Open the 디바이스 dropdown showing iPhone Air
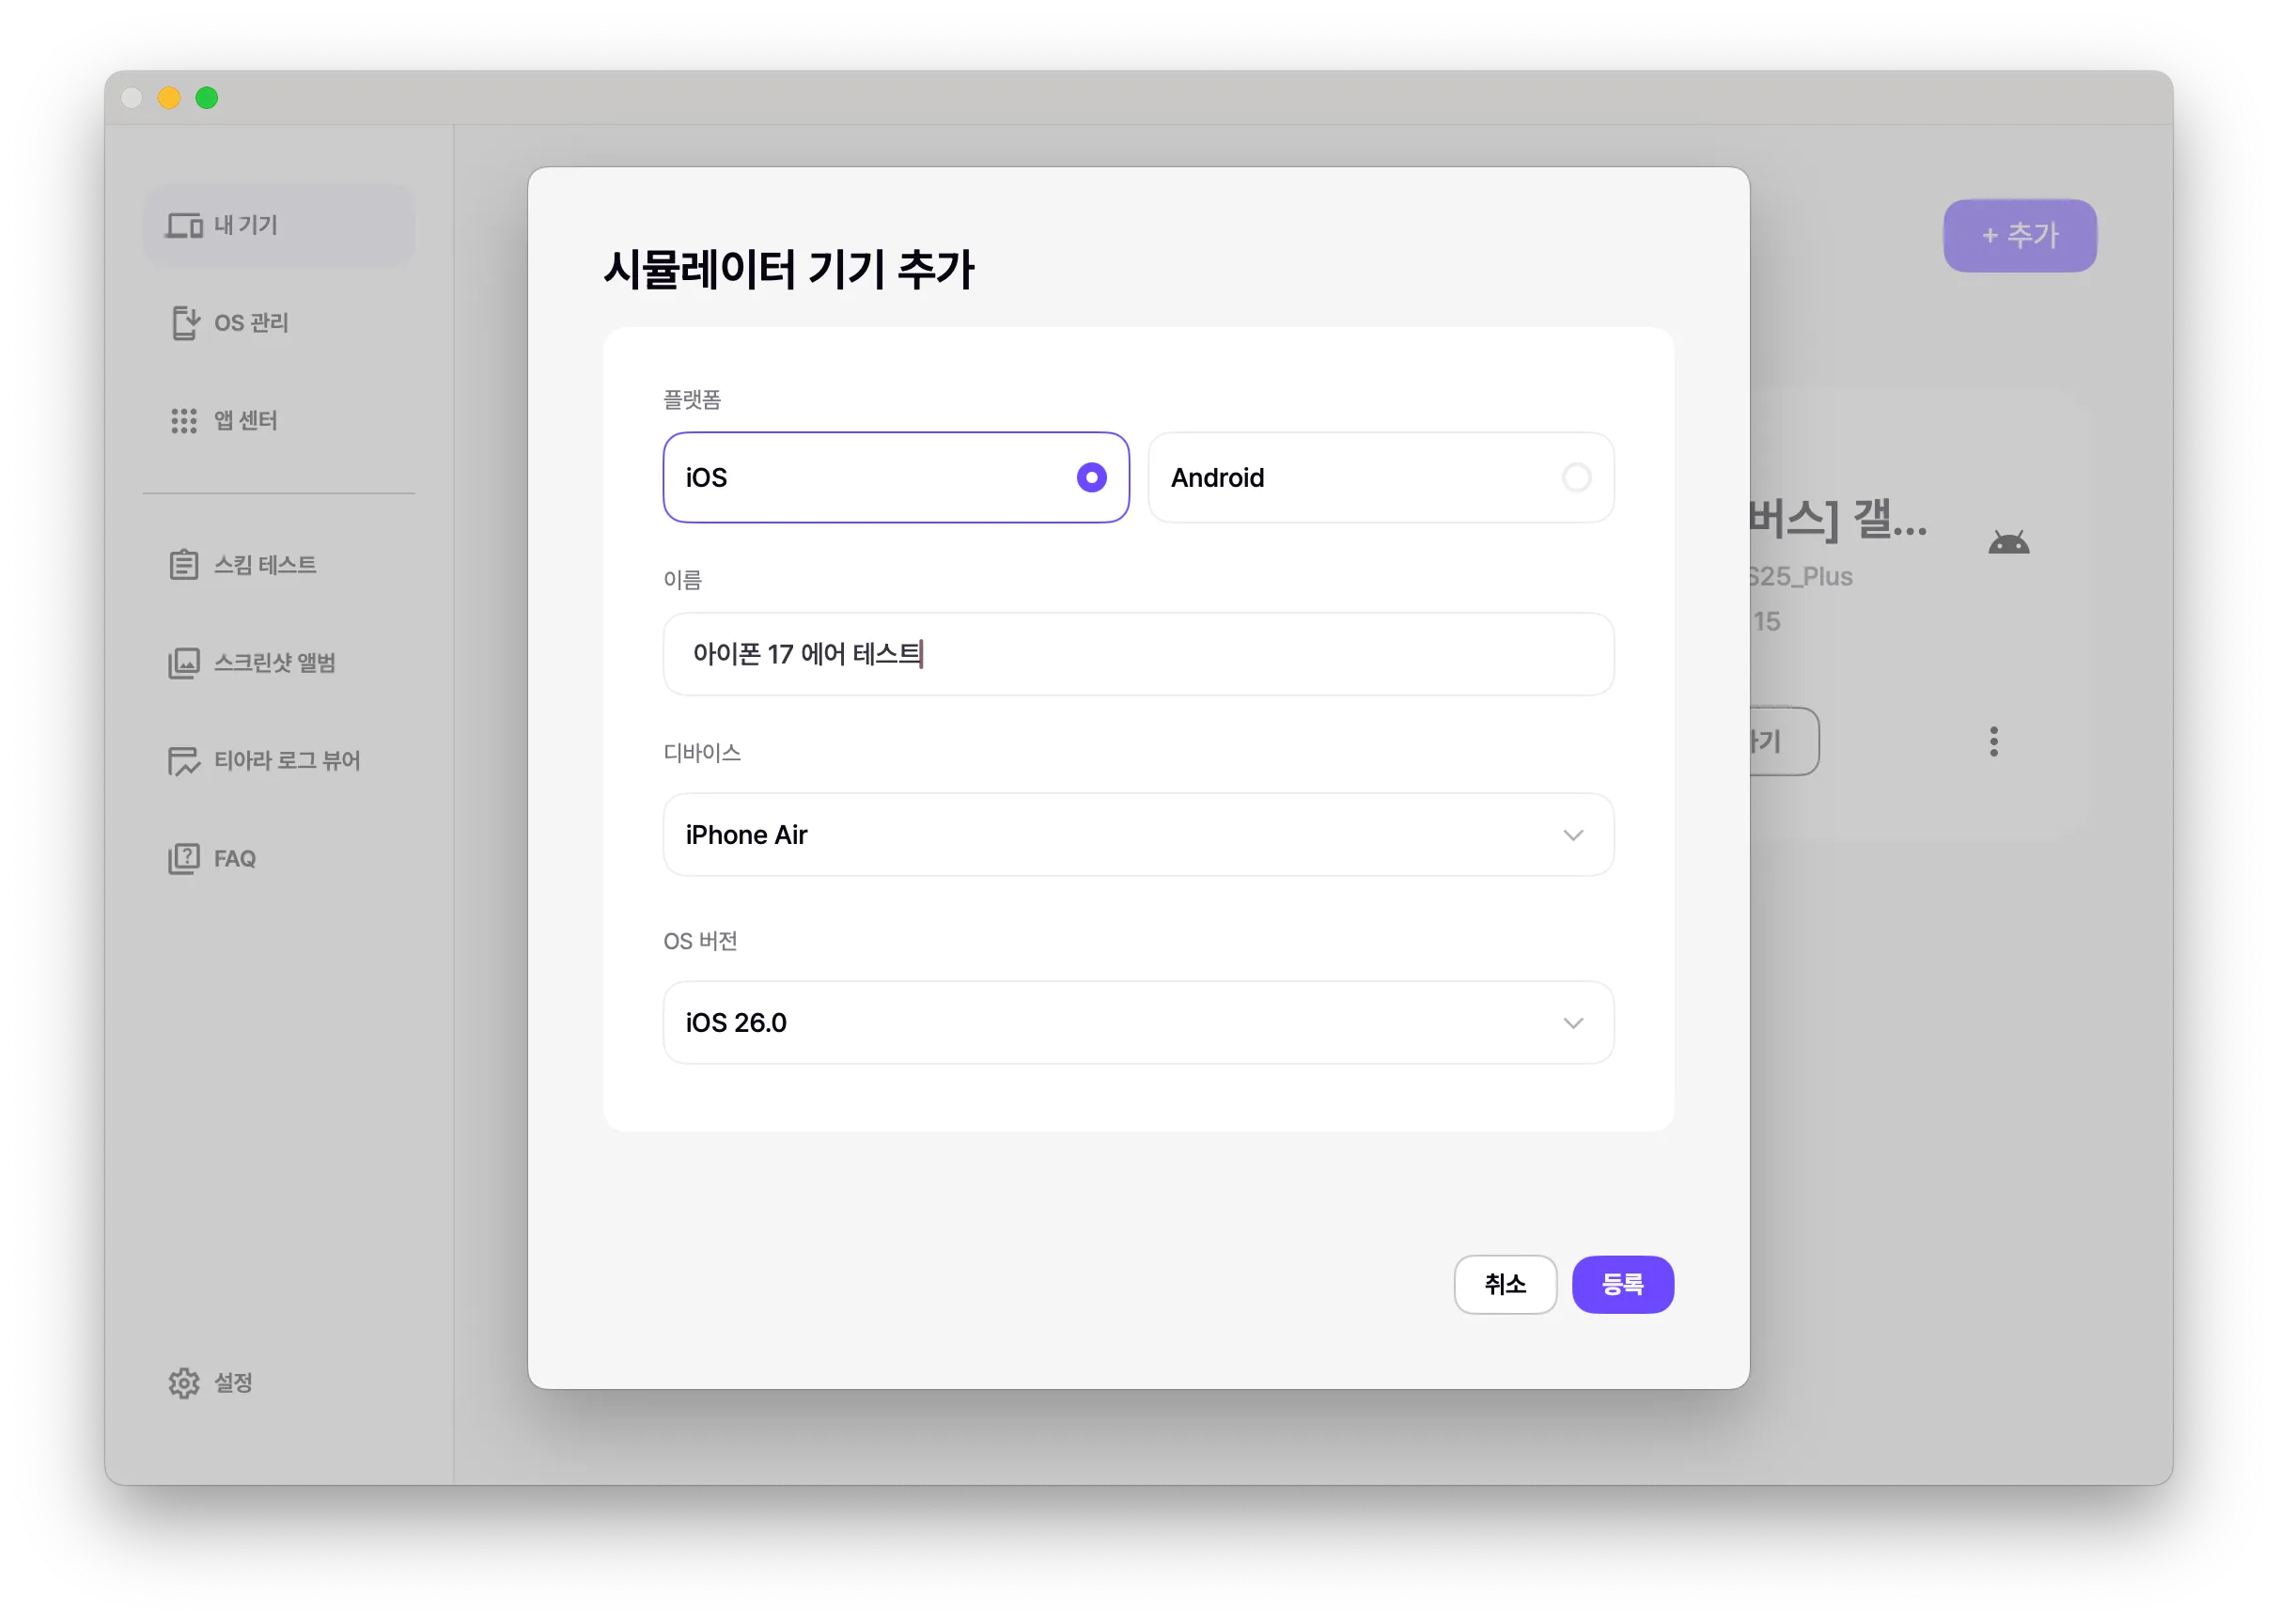 [x=1138, y=835]
